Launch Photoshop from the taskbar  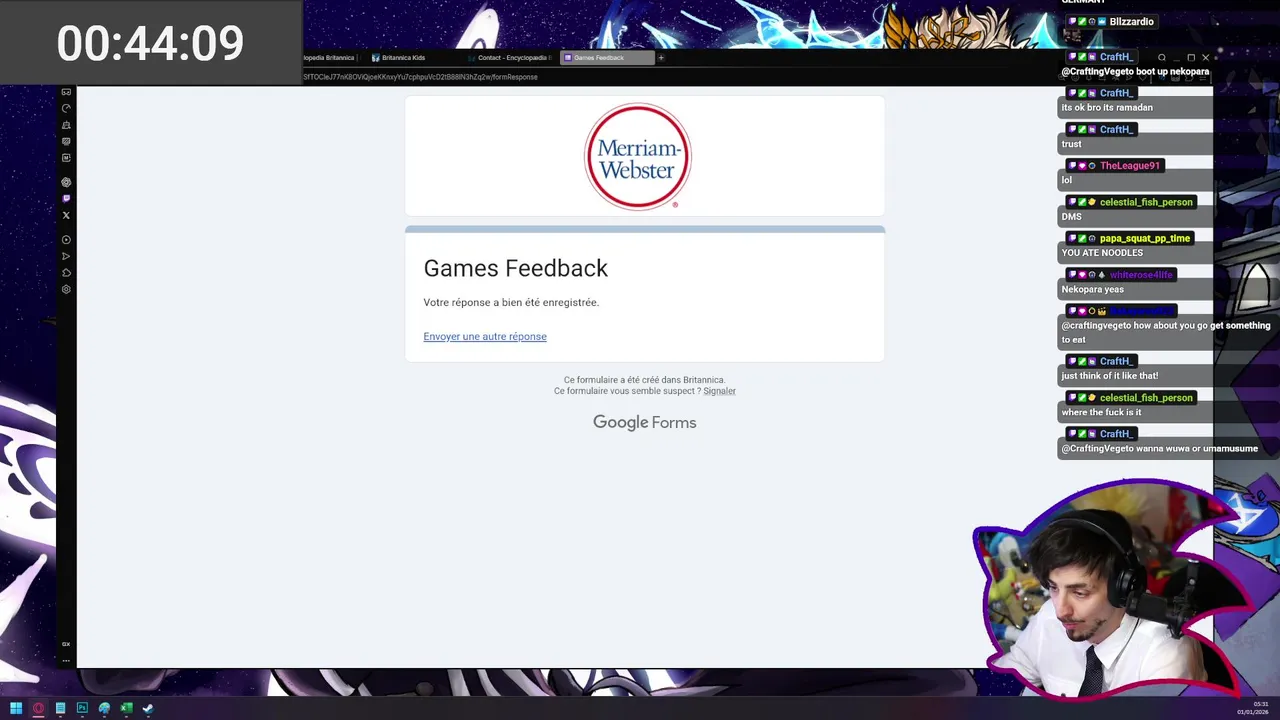pos(82,708)
